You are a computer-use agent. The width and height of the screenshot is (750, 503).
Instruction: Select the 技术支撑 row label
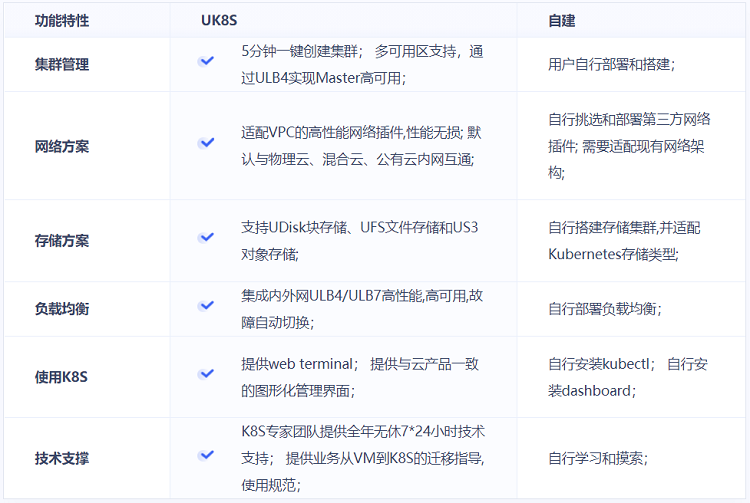coord(62,459)
